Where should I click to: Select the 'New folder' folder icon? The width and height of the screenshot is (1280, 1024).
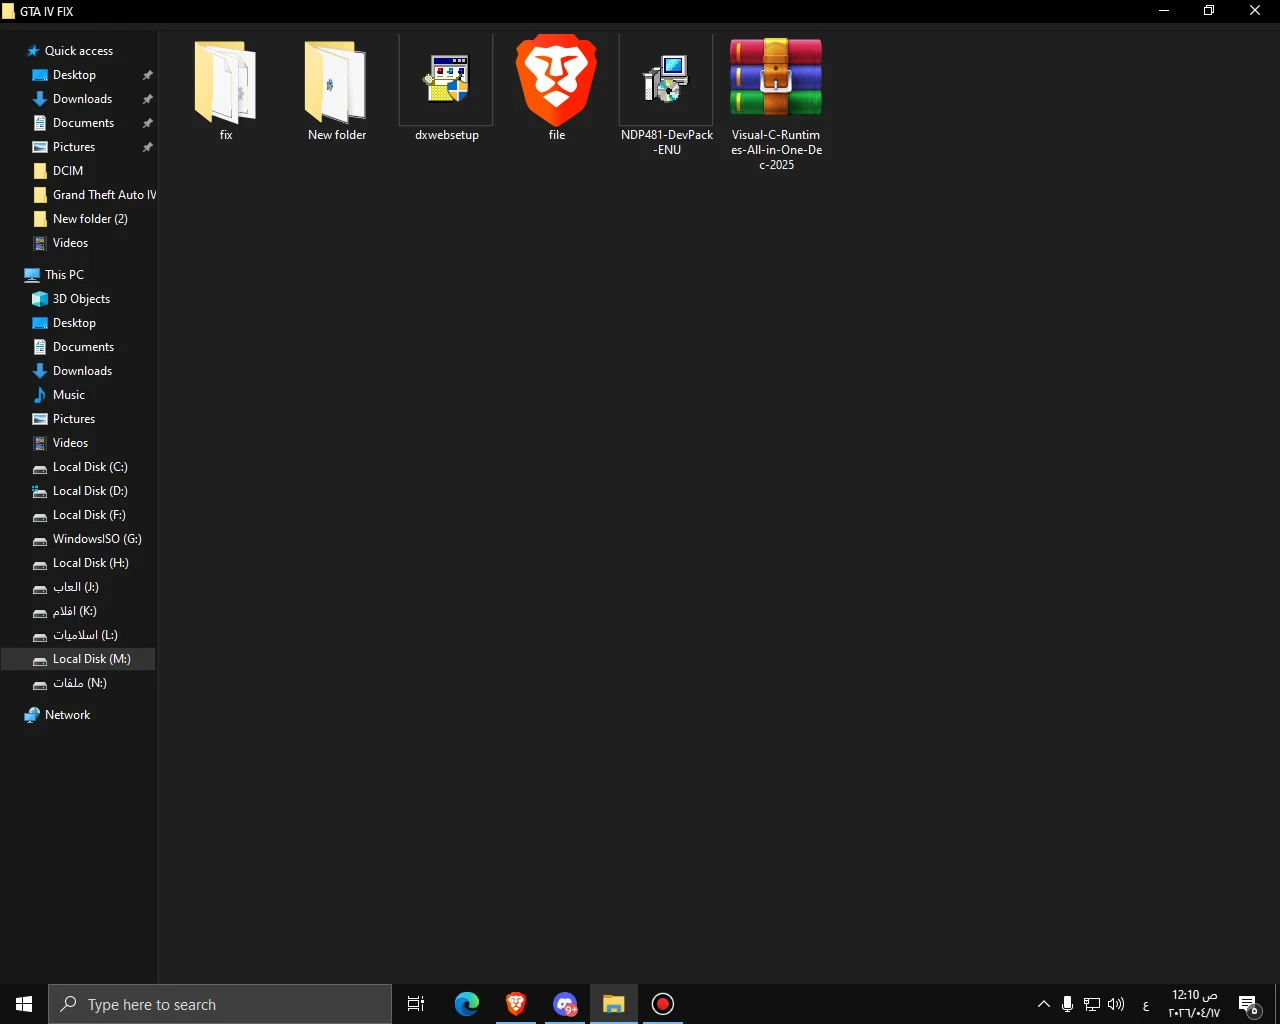(336, 82)
